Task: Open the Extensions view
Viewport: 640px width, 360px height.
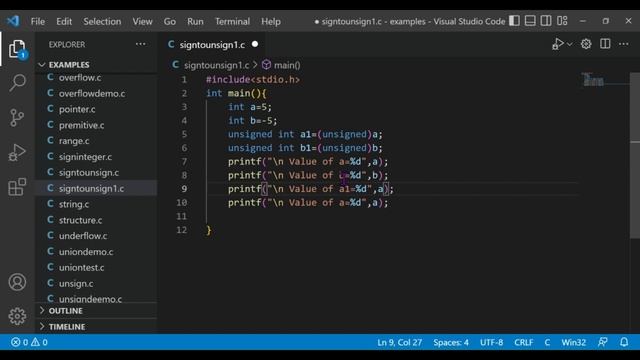Action: [17, 187]
